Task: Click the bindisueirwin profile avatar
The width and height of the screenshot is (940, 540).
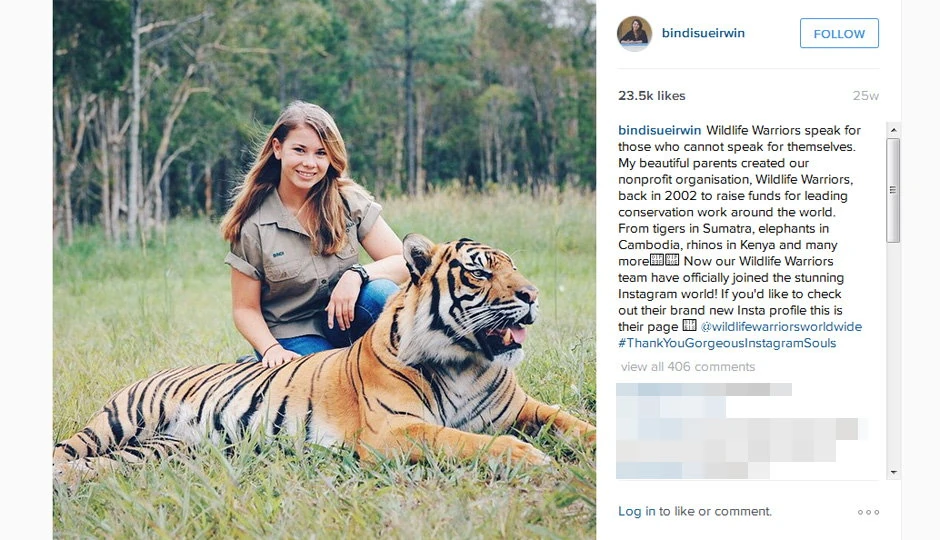Action: pos(634,33)
